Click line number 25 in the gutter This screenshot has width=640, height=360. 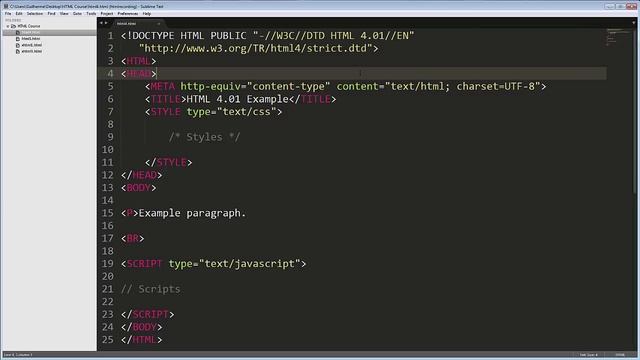[108, 340]
